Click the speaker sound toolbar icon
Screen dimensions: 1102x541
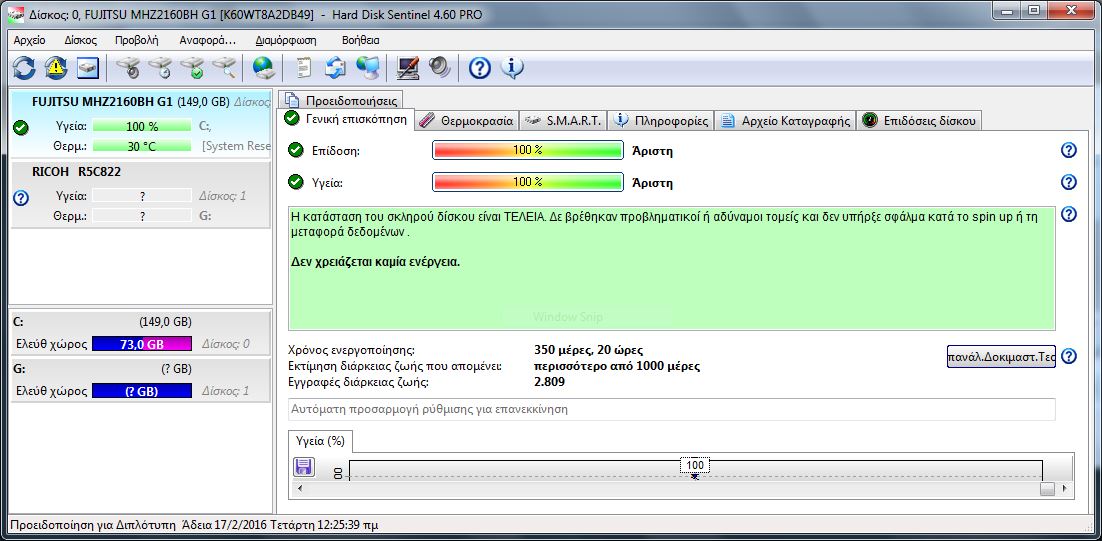click(x=440, y=68)
